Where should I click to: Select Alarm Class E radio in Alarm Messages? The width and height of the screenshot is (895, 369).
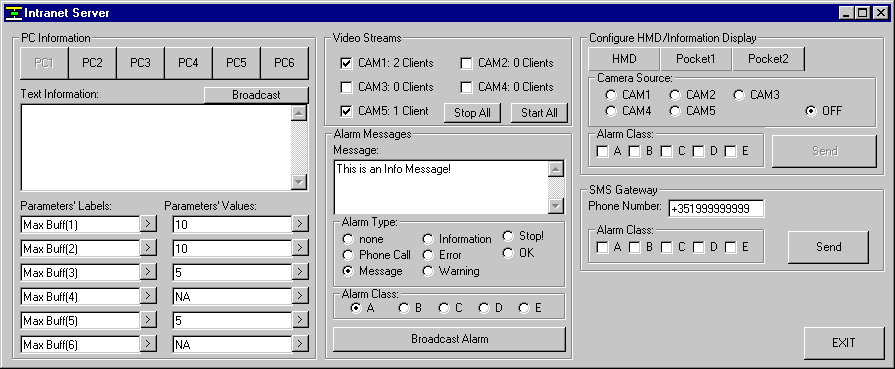point(523,308)
